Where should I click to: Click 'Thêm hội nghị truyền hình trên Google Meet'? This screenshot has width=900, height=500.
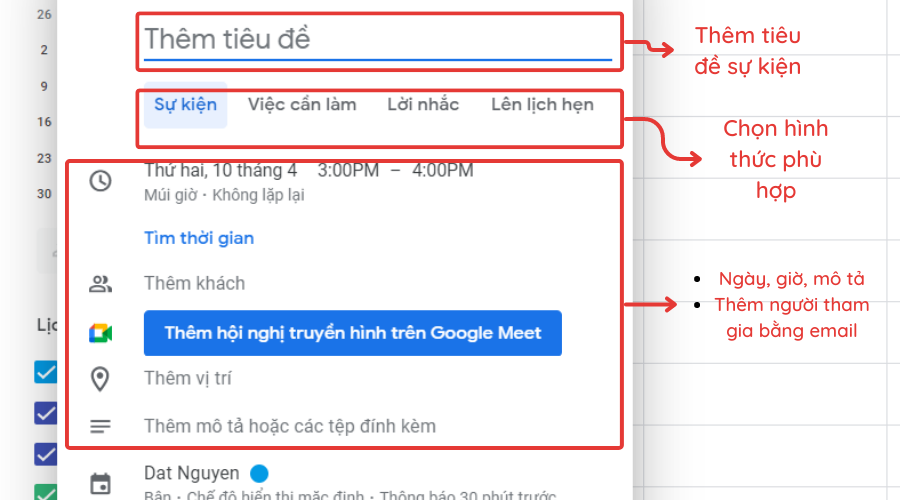click(x=352, y=333)
